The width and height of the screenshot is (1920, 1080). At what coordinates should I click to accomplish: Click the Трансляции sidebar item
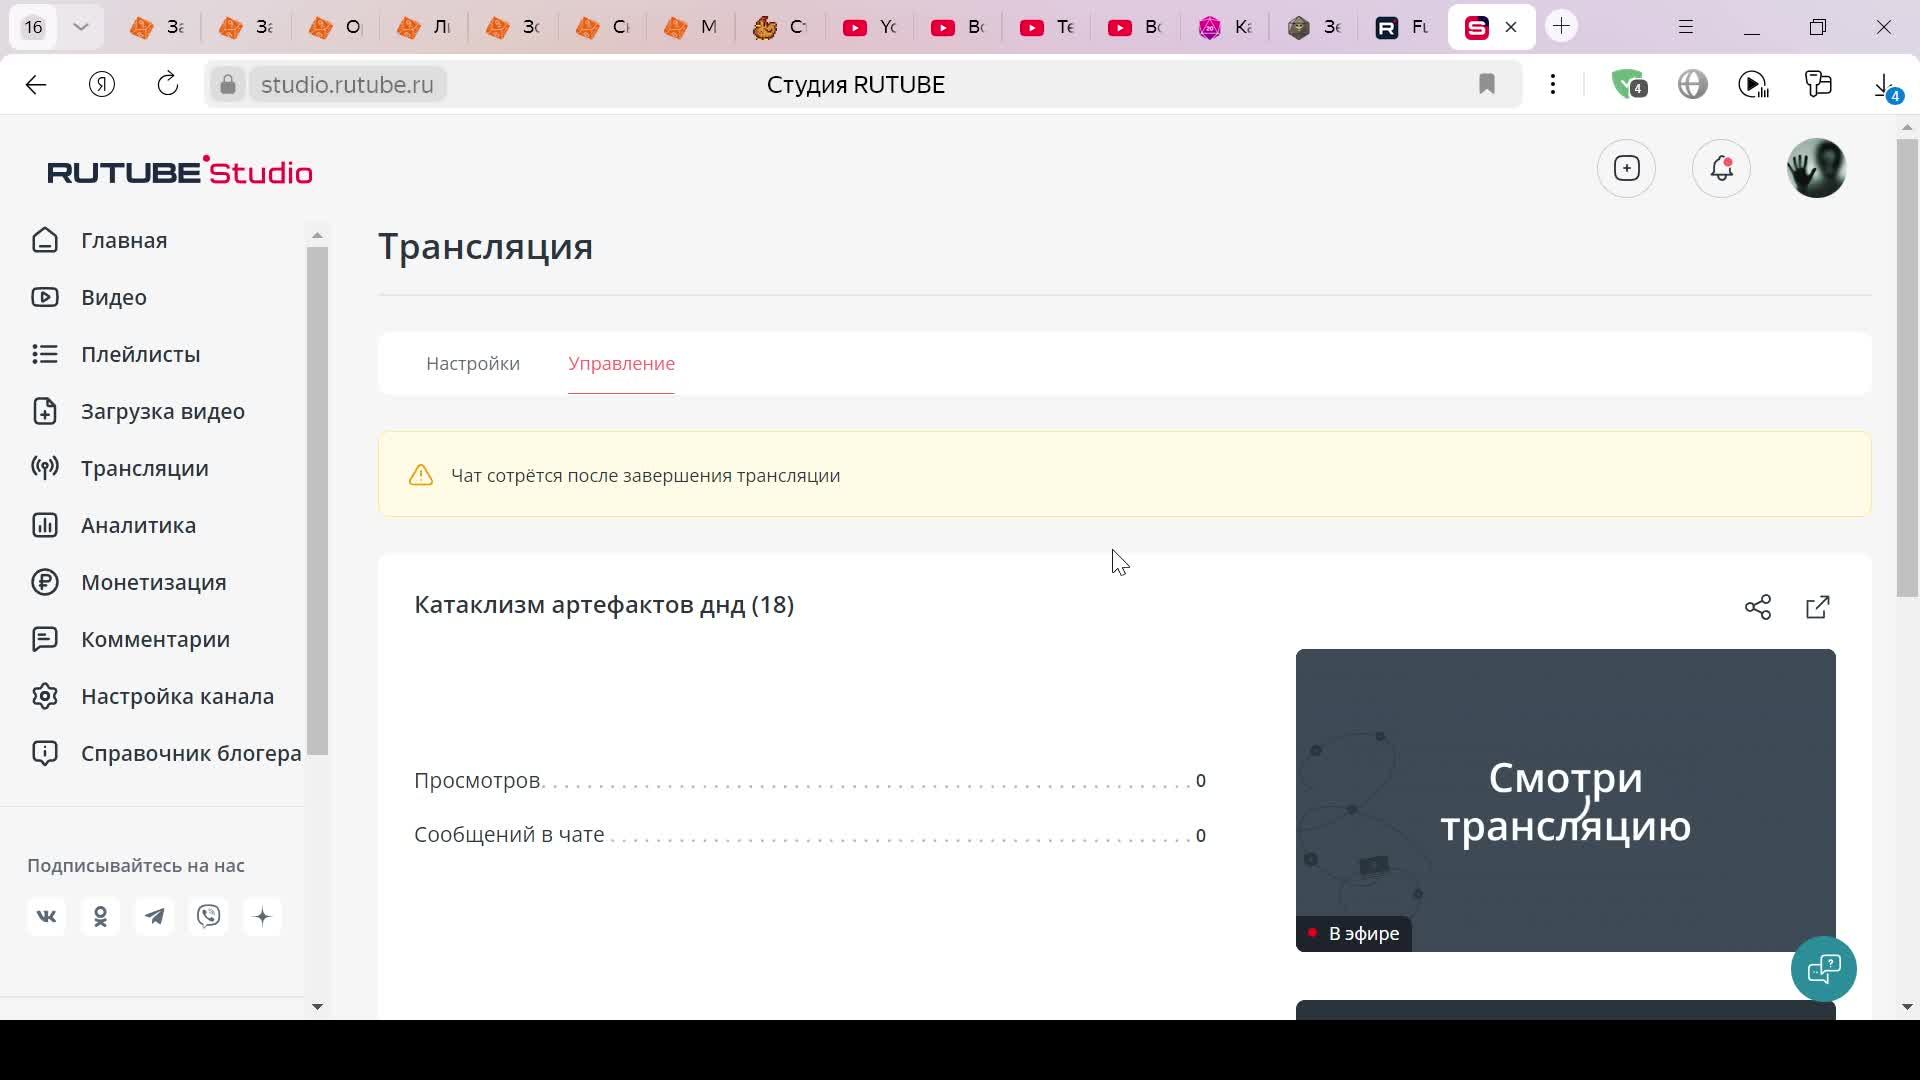(x=144, y=468)
